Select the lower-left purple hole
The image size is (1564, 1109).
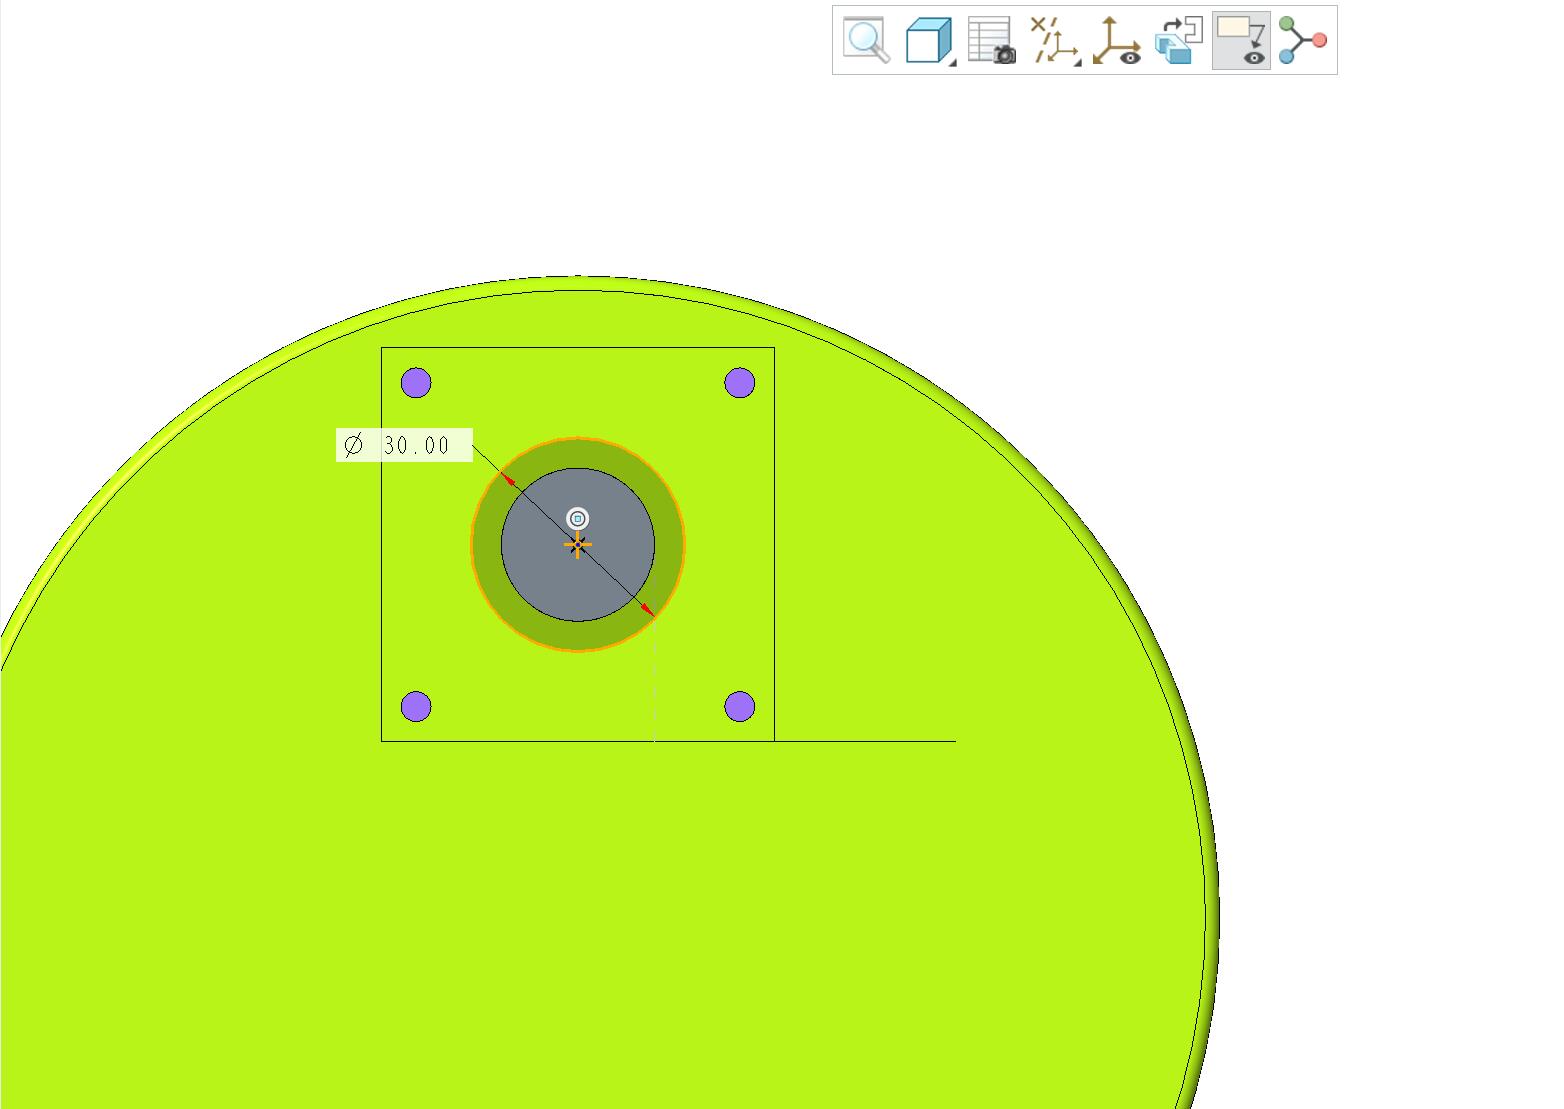(416, 707)
